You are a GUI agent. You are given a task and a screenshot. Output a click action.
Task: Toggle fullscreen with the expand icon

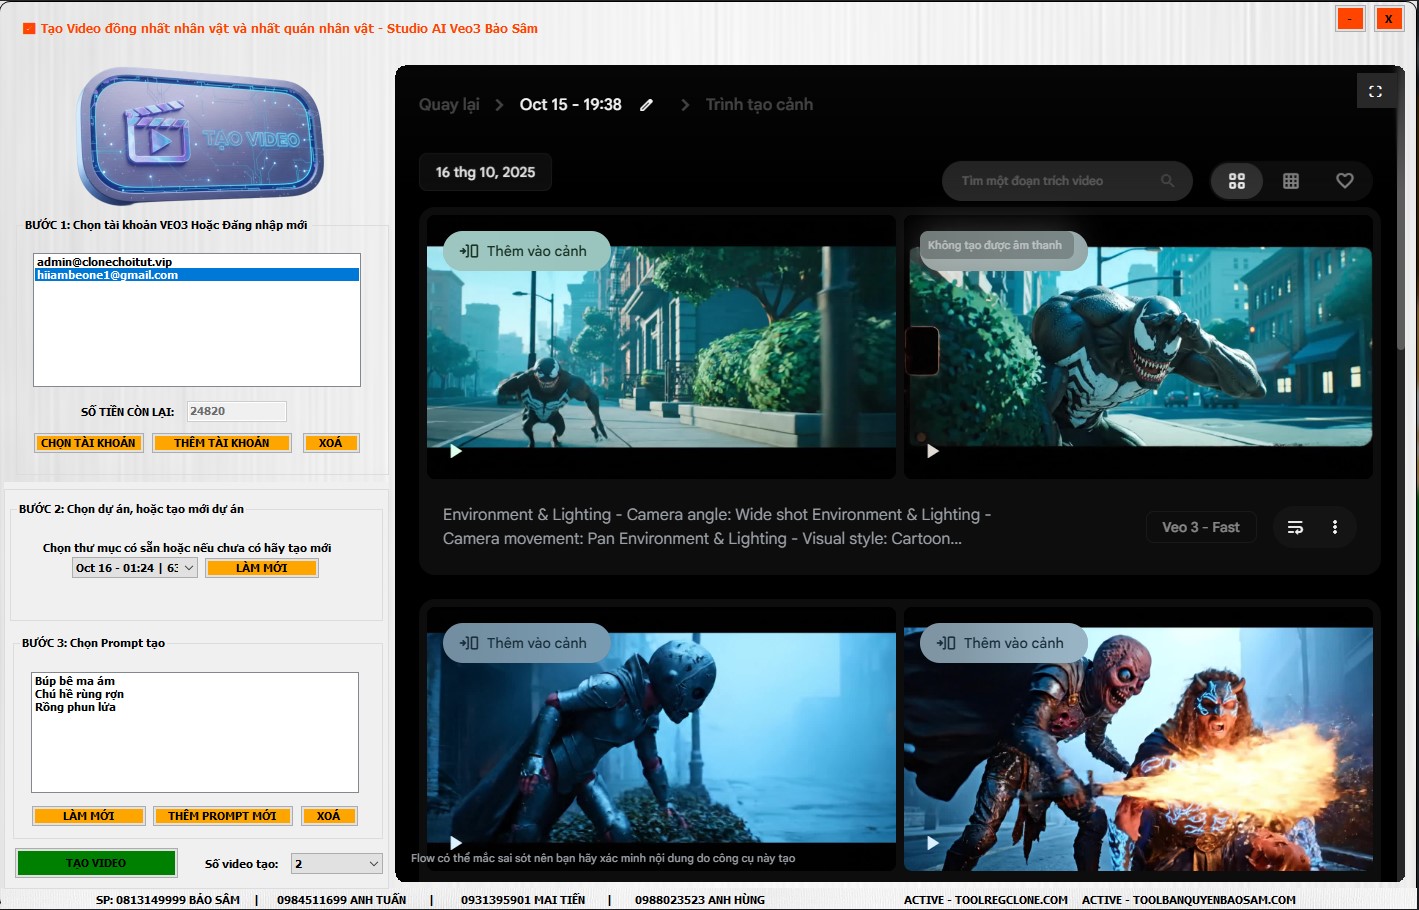click(x=1375, y=91)
